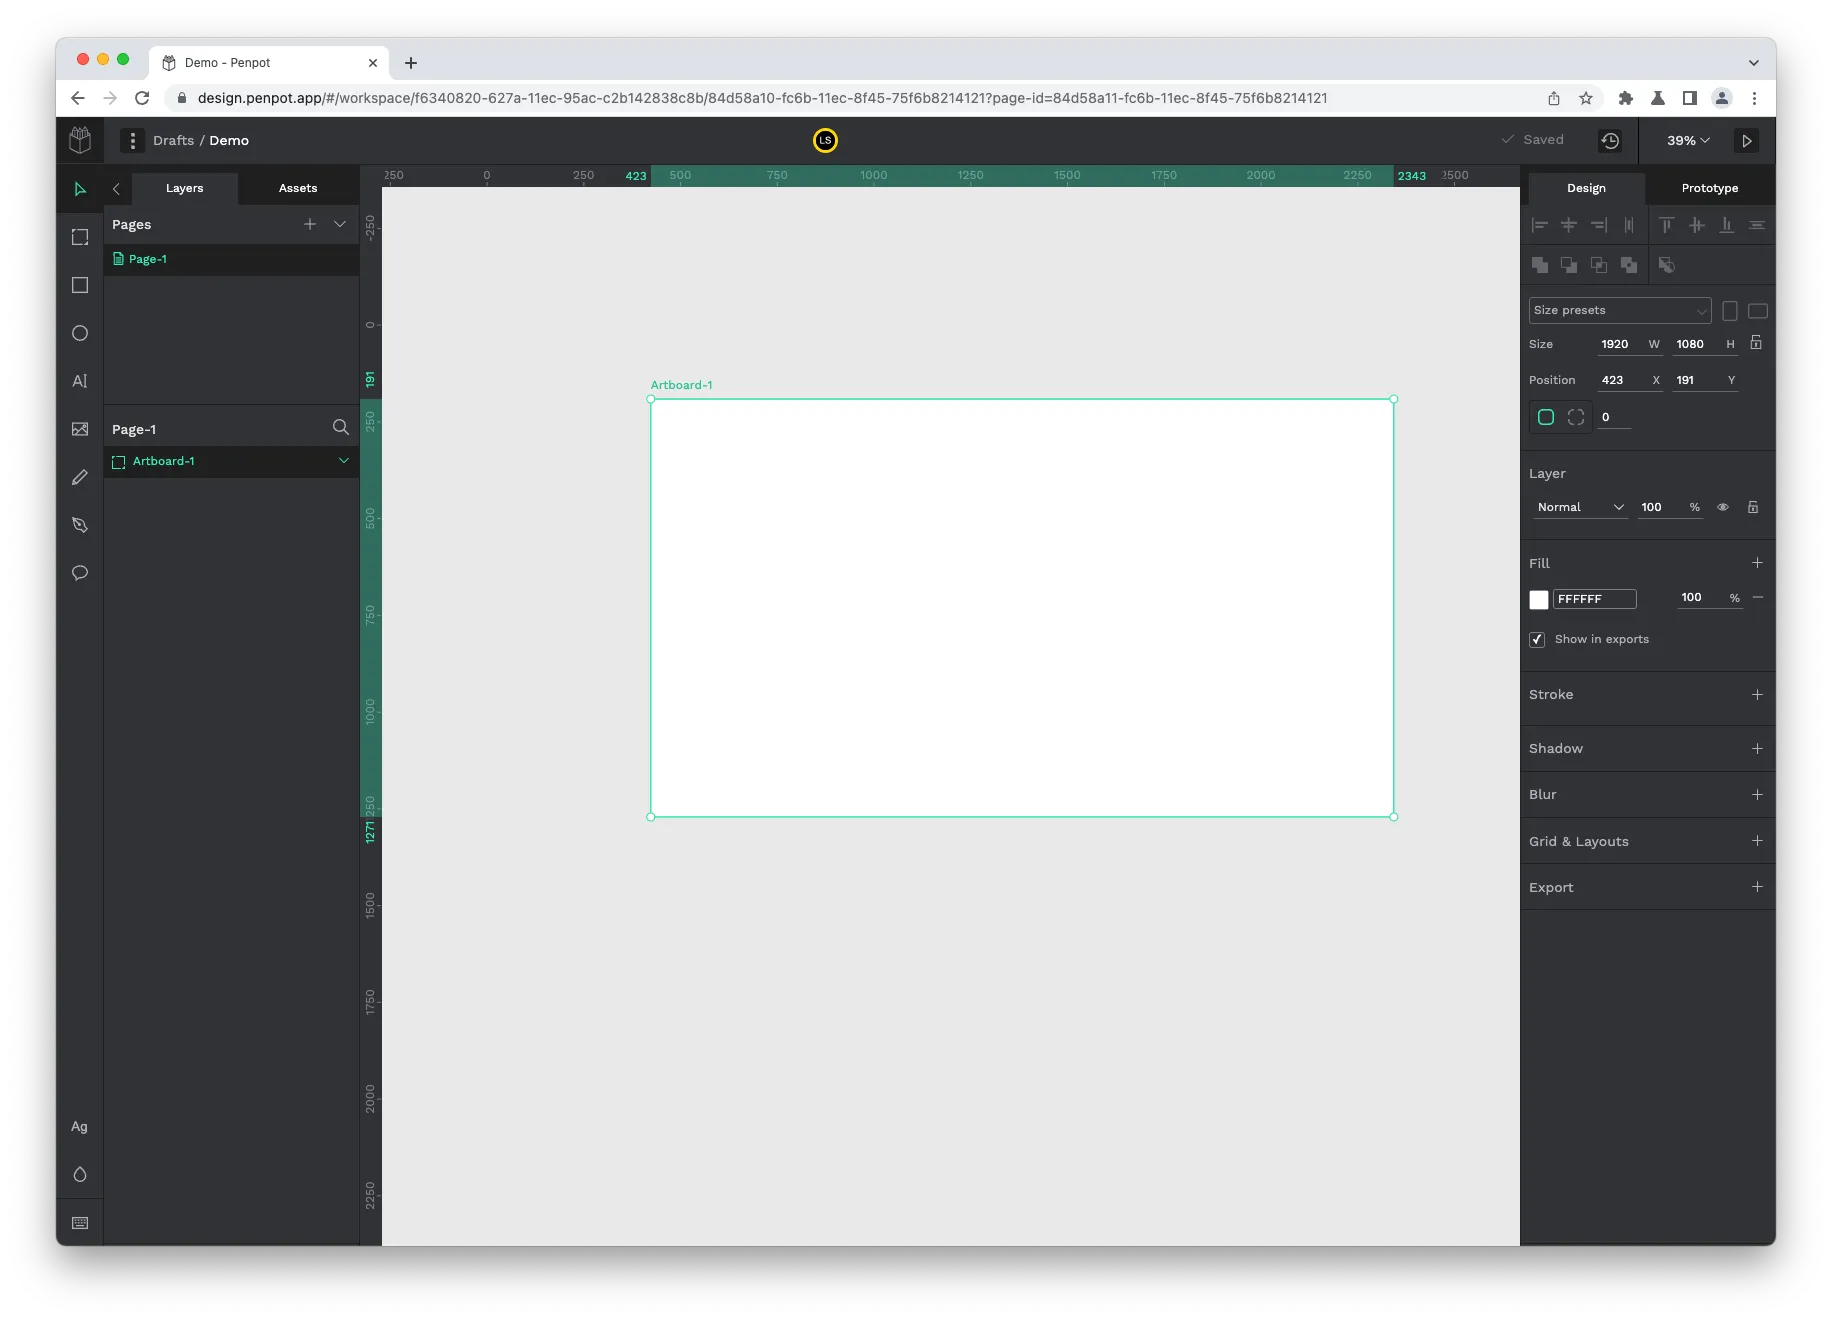Select the Rectangle tool
This screenshot has width=1832, height=1320.
[79, 285]
